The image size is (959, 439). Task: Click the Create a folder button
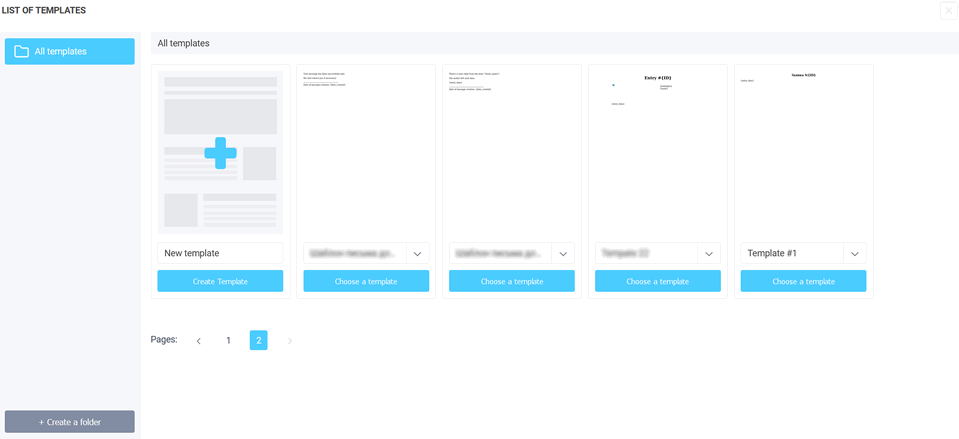69,422
